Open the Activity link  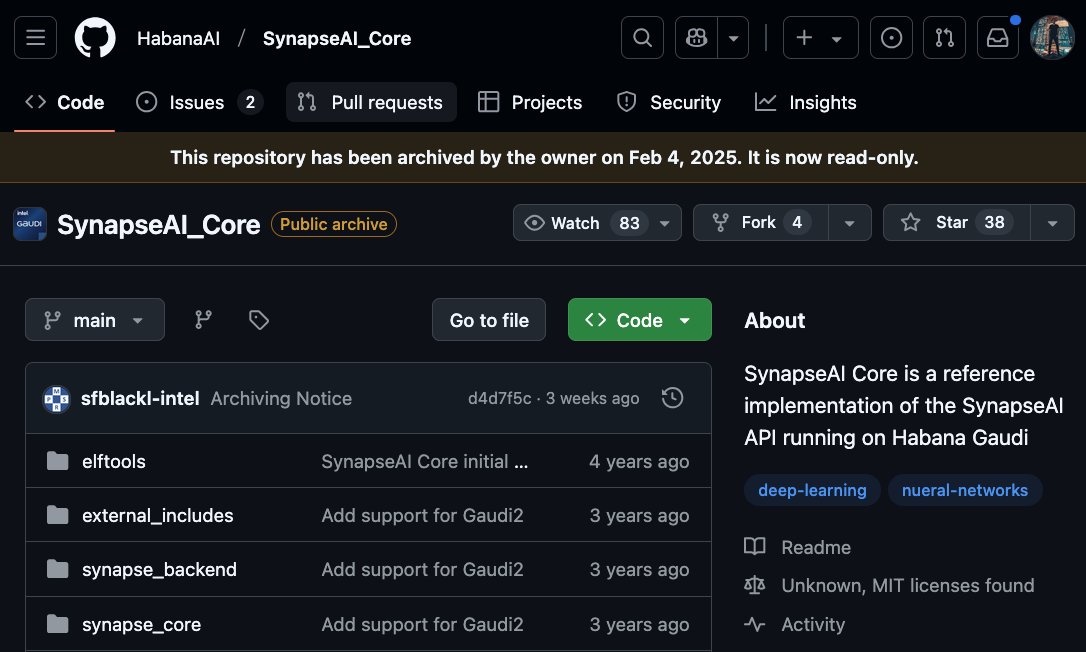(813, 624)
